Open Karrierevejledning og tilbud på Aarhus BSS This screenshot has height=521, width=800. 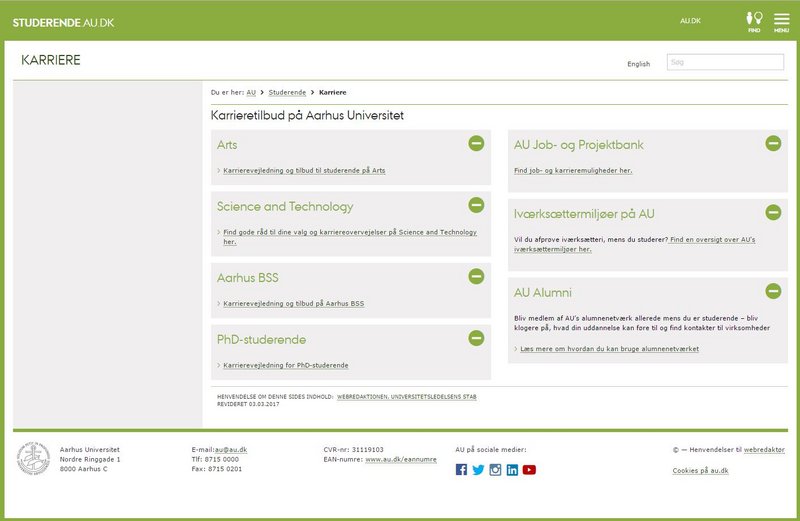click(x=293, y=304)
